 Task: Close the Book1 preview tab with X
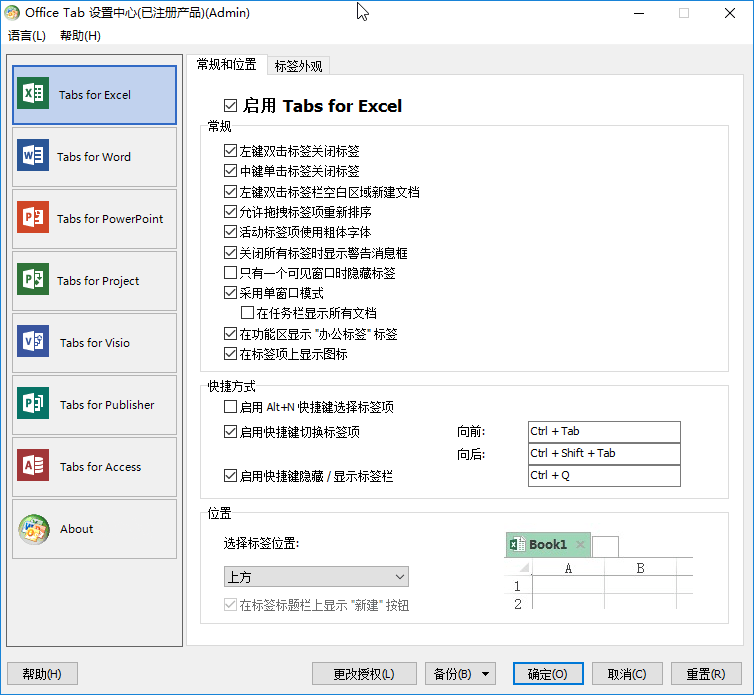click(580, 544)
